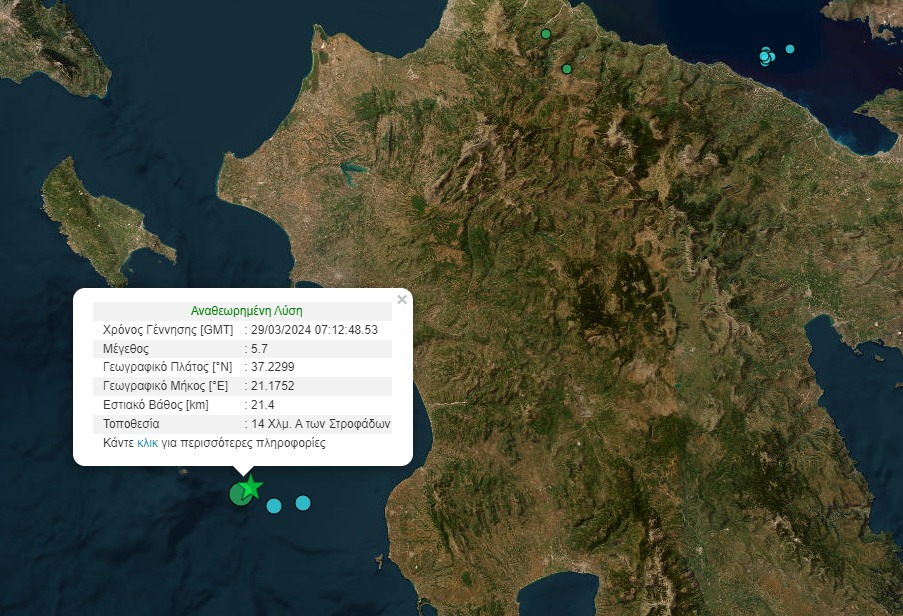903x616 pixels.
Task: Click the upper green earthquake marker at top
Action: point(546,34)
